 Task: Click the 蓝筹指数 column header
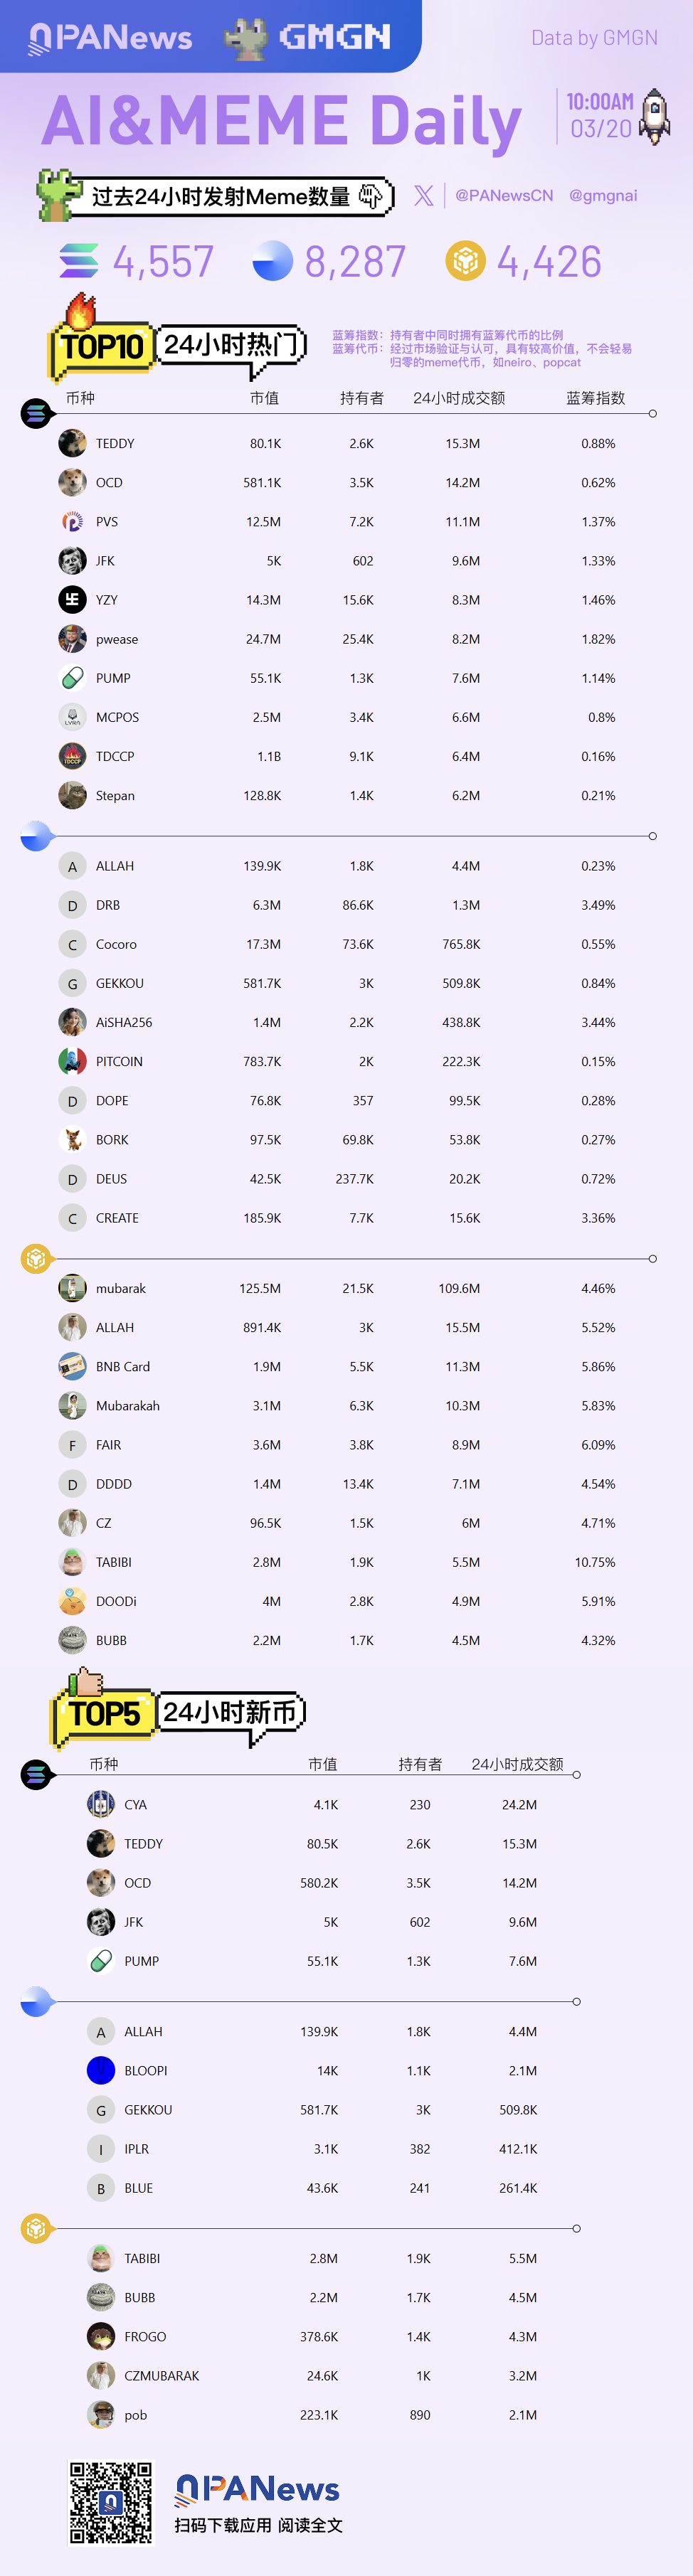pos(596,398)
